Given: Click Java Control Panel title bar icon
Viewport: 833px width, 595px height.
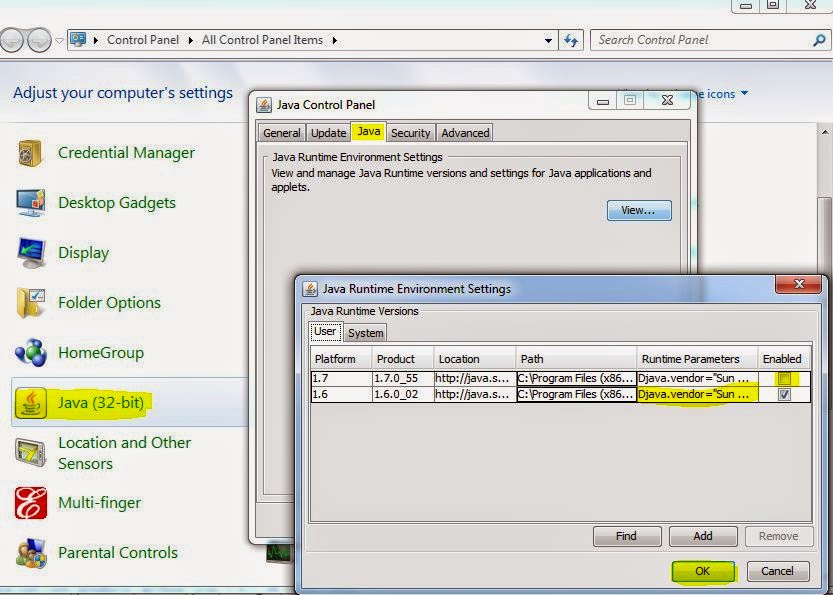Looking at the screenshot, I should 264,105.
